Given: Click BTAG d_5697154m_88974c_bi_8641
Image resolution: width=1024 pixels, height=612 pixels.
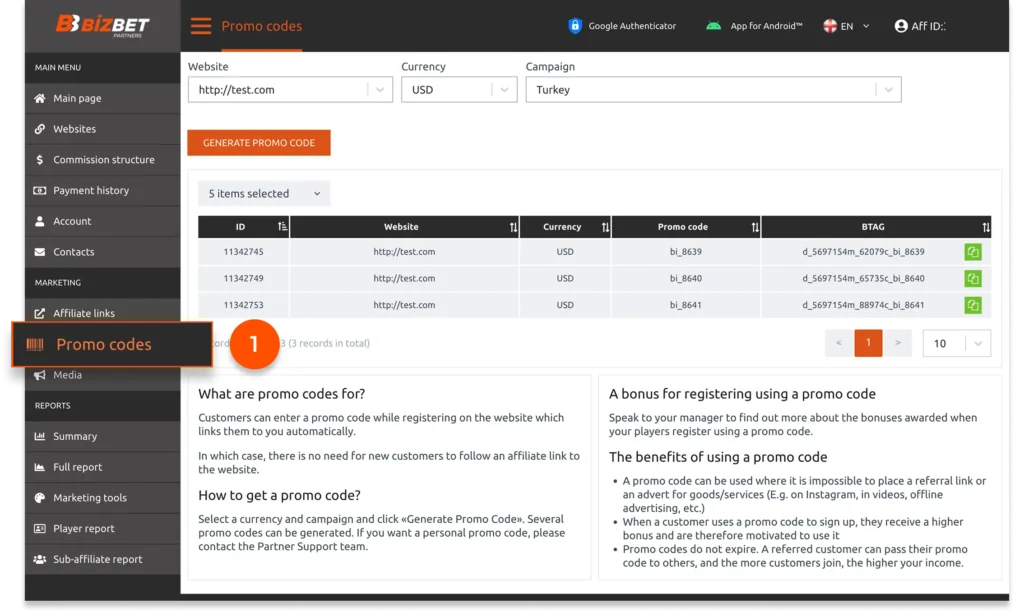Looking at the screenshot, I should (x=863, y=305).
